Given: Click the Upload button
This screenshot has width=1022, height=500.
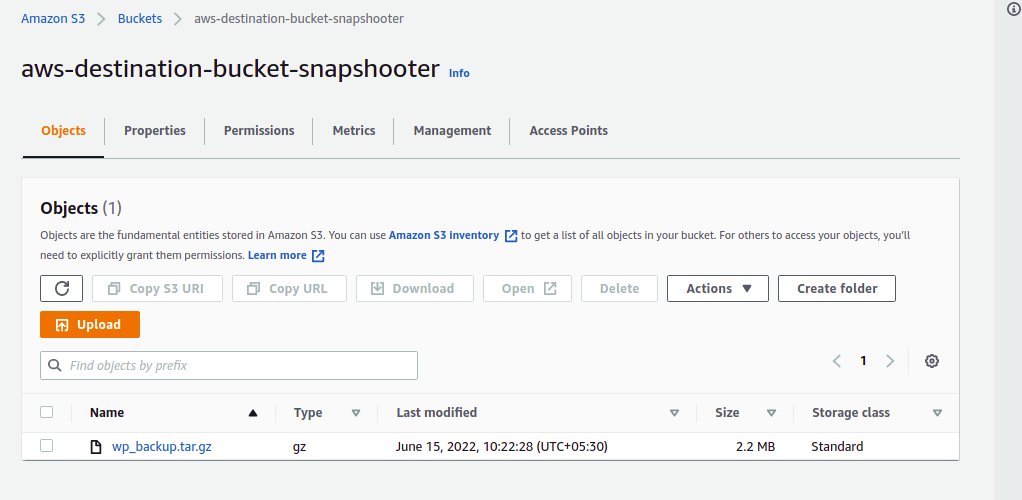Looking at the screenshot, I should (90, 325).
